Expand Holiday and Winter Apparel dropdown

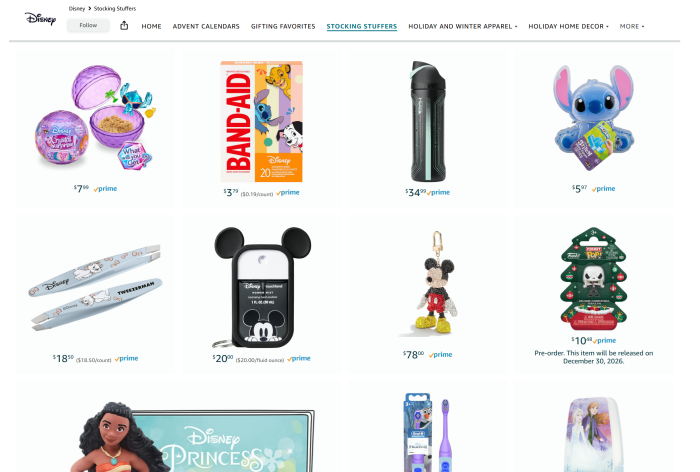[463, 26]
